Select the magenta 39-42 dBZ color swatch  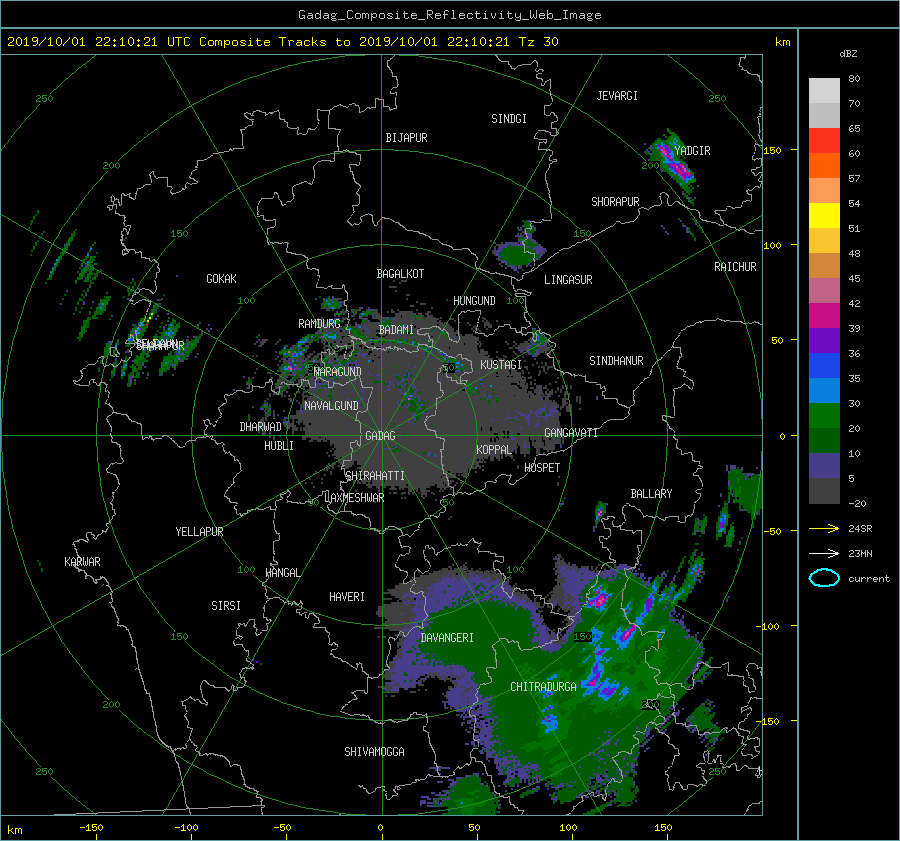tap(824, 315)
